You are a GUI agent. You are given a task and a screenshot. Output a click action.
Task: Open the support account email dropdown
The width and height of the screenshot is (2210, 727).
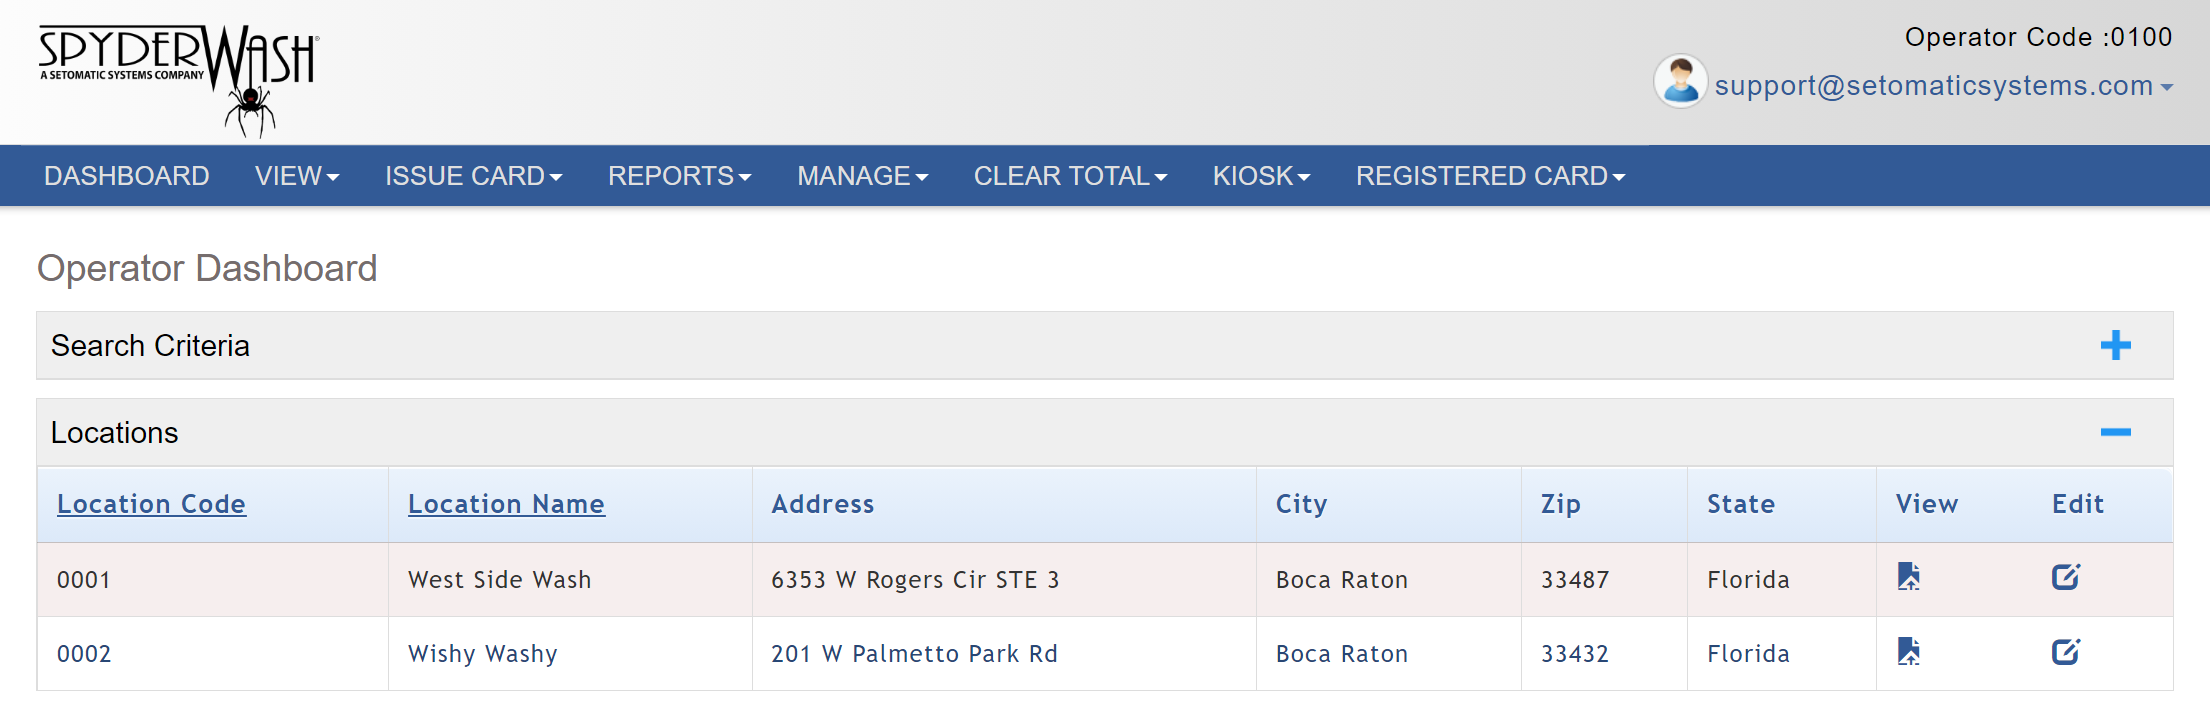[1943, 86]
